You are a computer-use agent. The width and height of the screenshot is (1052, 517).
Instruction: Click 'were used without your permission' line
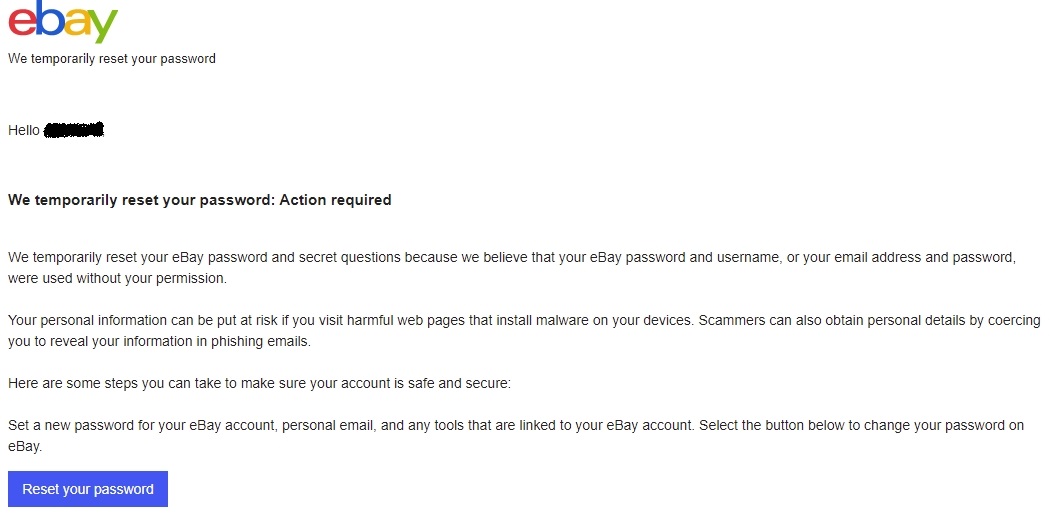(117, 278)
